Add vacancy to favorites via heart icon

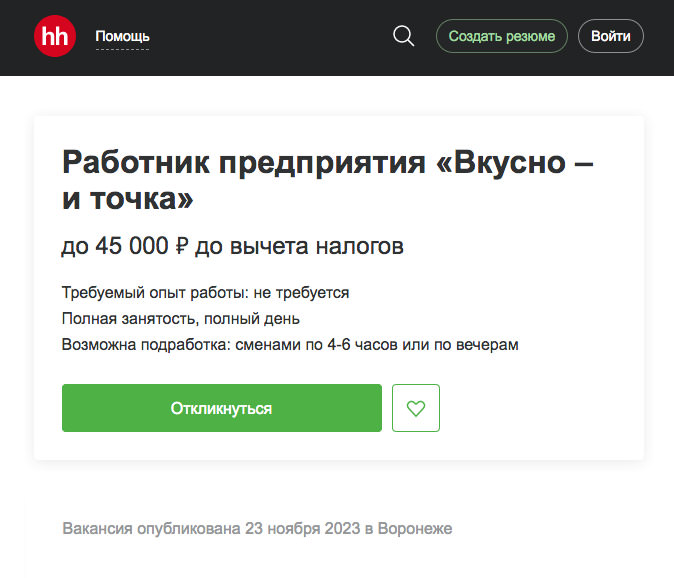416,408
